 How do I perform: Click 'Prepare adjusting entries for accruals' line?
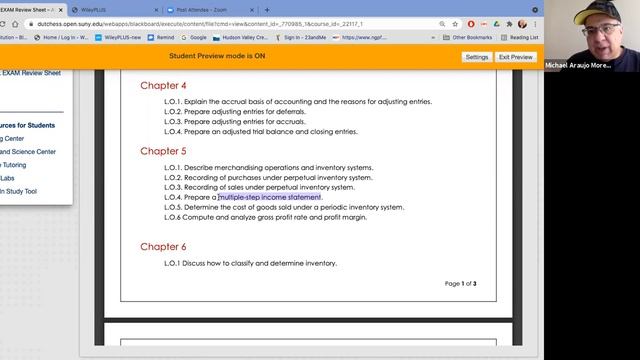(235, 122)
